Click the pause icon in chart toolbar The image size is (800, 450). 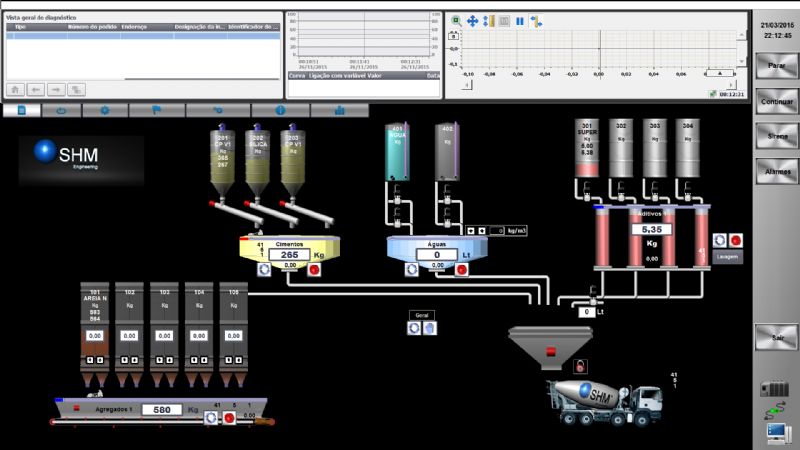(520, 21)
